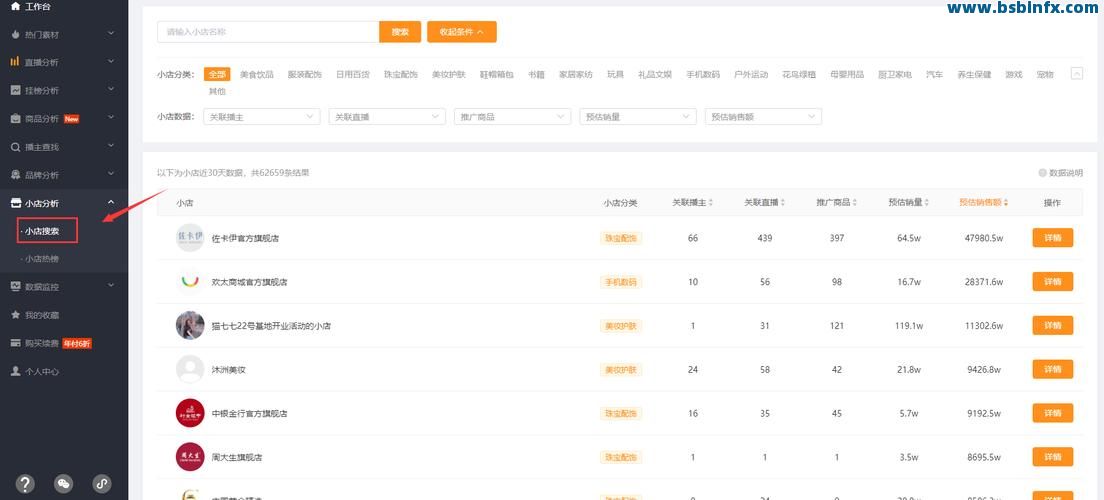The image size is (1104, 500).
Task: Open 播主查找 via its magnifier icon
Action: click(x=15, y=146)
